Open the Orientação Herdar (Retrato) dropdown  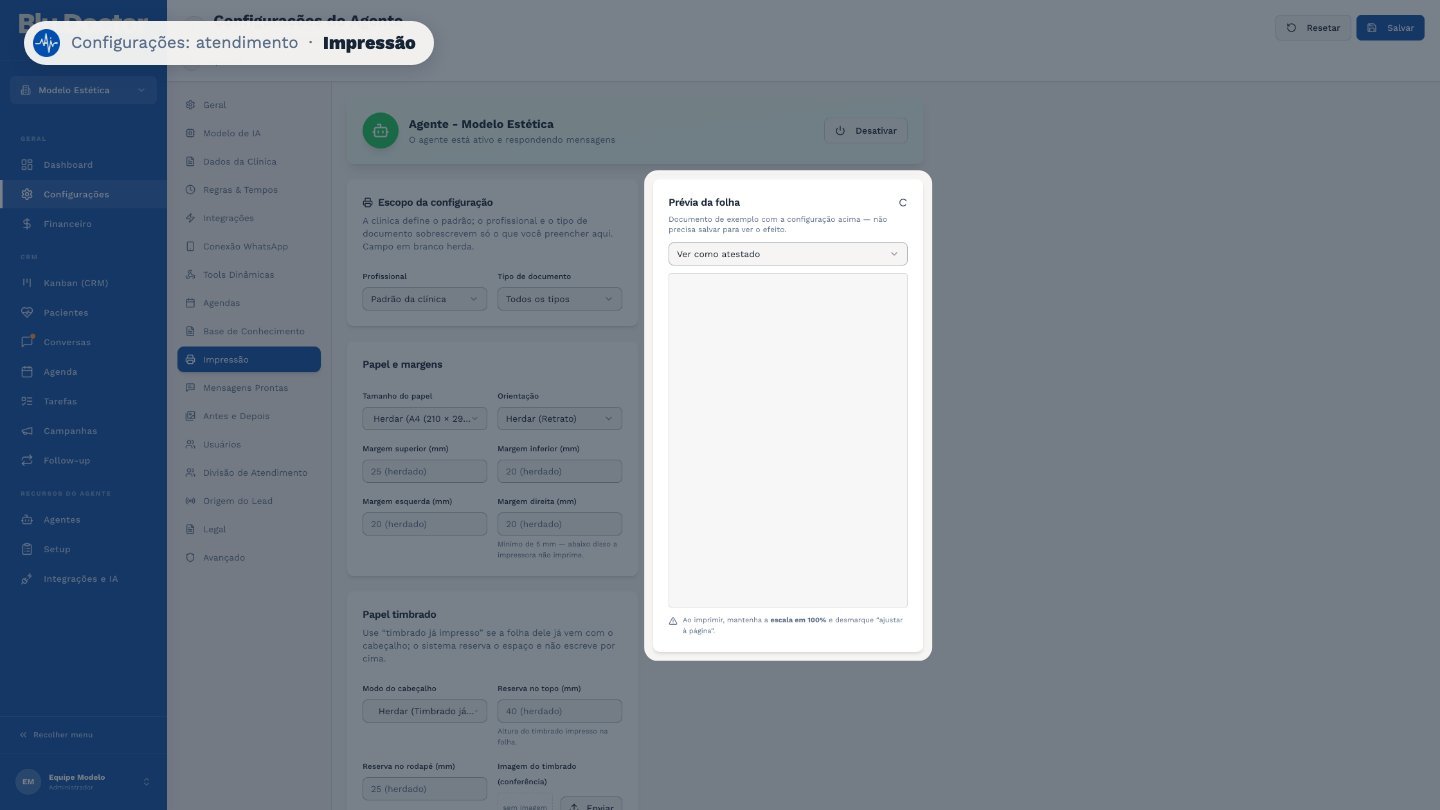point(559,419)
